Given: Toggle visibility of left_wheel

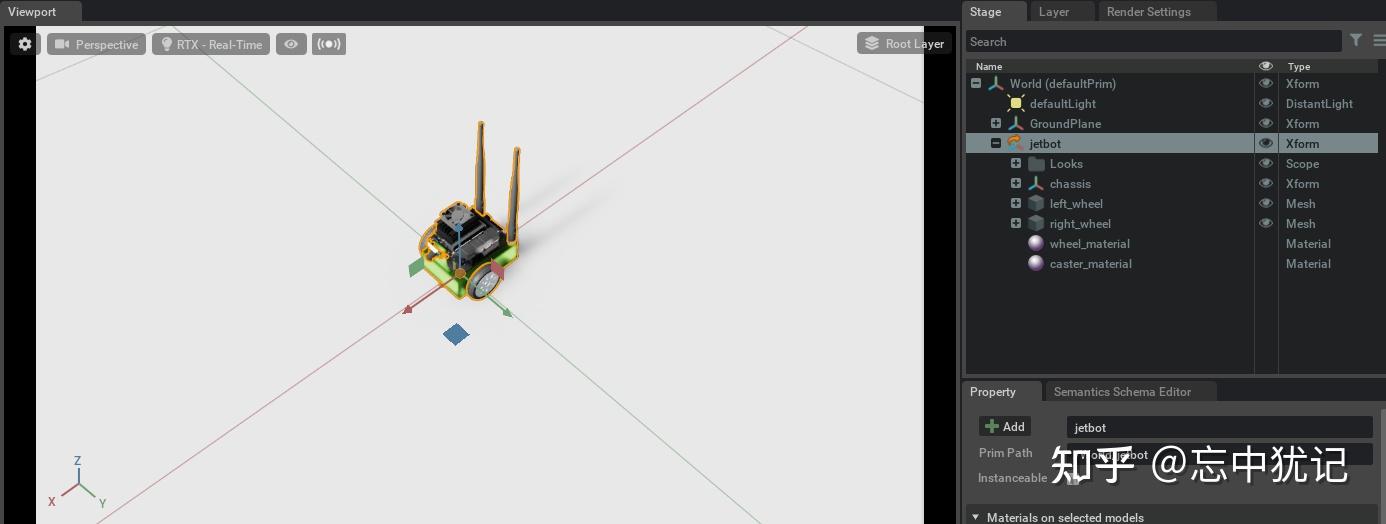Looking at the screenshot, I should (x=1266, y=204).
